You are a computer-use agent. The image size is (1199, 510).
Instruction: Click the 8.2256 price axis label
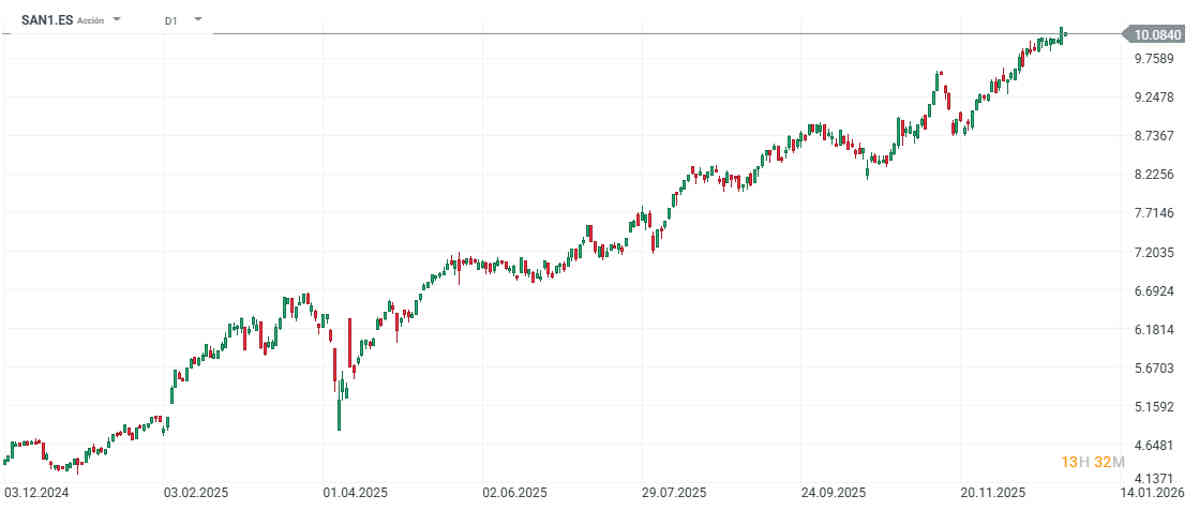click(1152, 174)
